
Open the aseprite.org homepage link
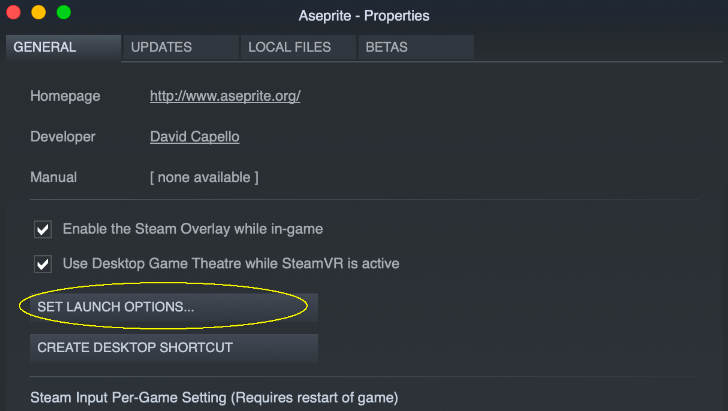click(x=225, y=96)
